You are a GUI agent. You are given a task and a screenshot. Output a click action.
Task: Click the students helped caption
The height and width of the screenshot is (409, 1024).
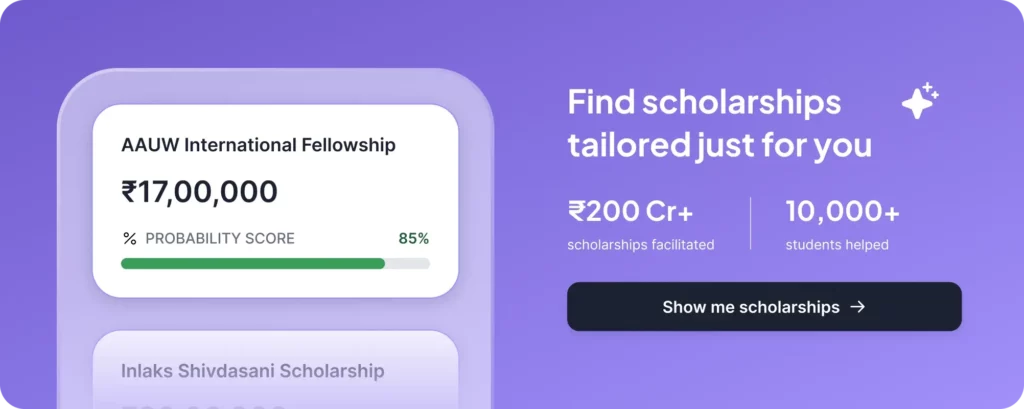(x=836, y=245)
